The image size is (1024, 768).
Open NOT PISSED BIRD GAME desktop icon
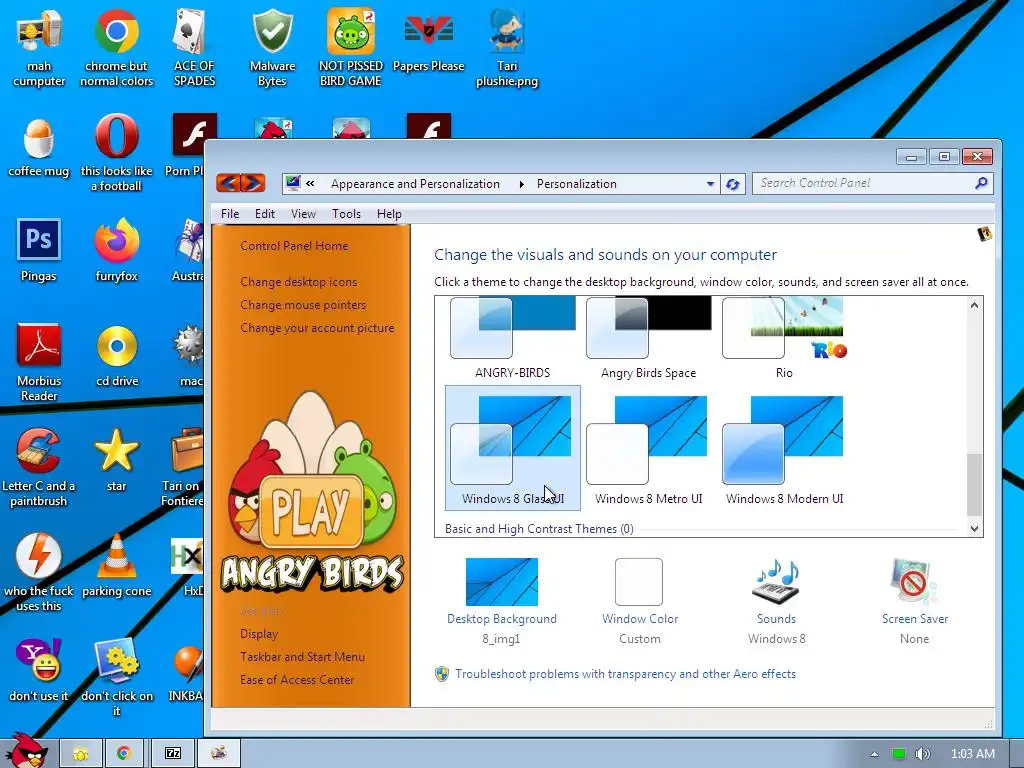[351, 48]
